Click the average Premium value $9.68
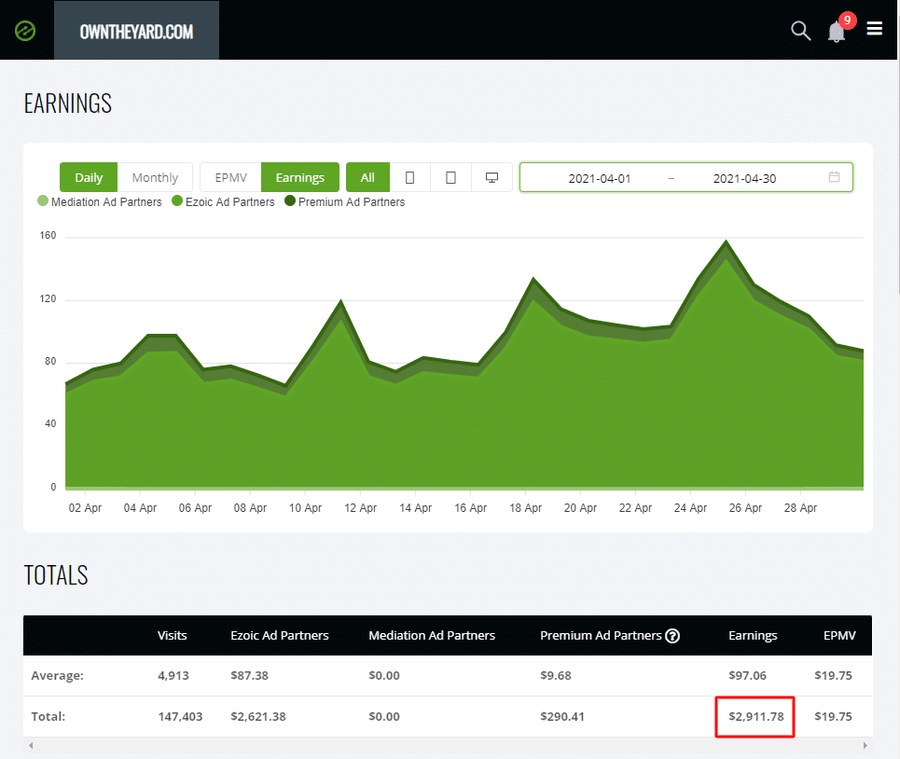The width and height of the screenshot is (900, 759). (556, 676)
